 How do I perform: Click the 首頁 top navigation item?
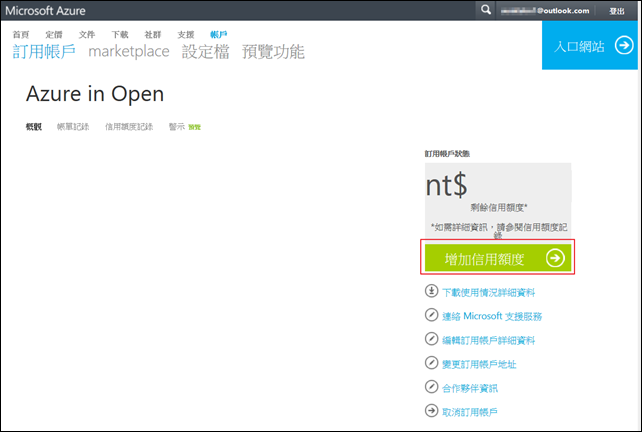click(x=21, y=34)
